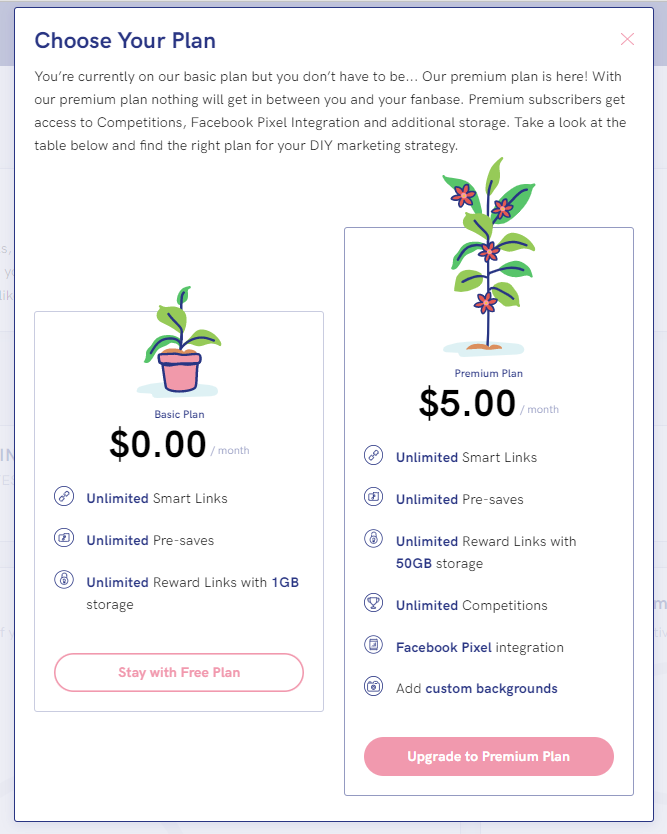667x834 pixels.
Task: Click the Reward Links lock icon in Premium Plan
Action: tap(373, 540)
